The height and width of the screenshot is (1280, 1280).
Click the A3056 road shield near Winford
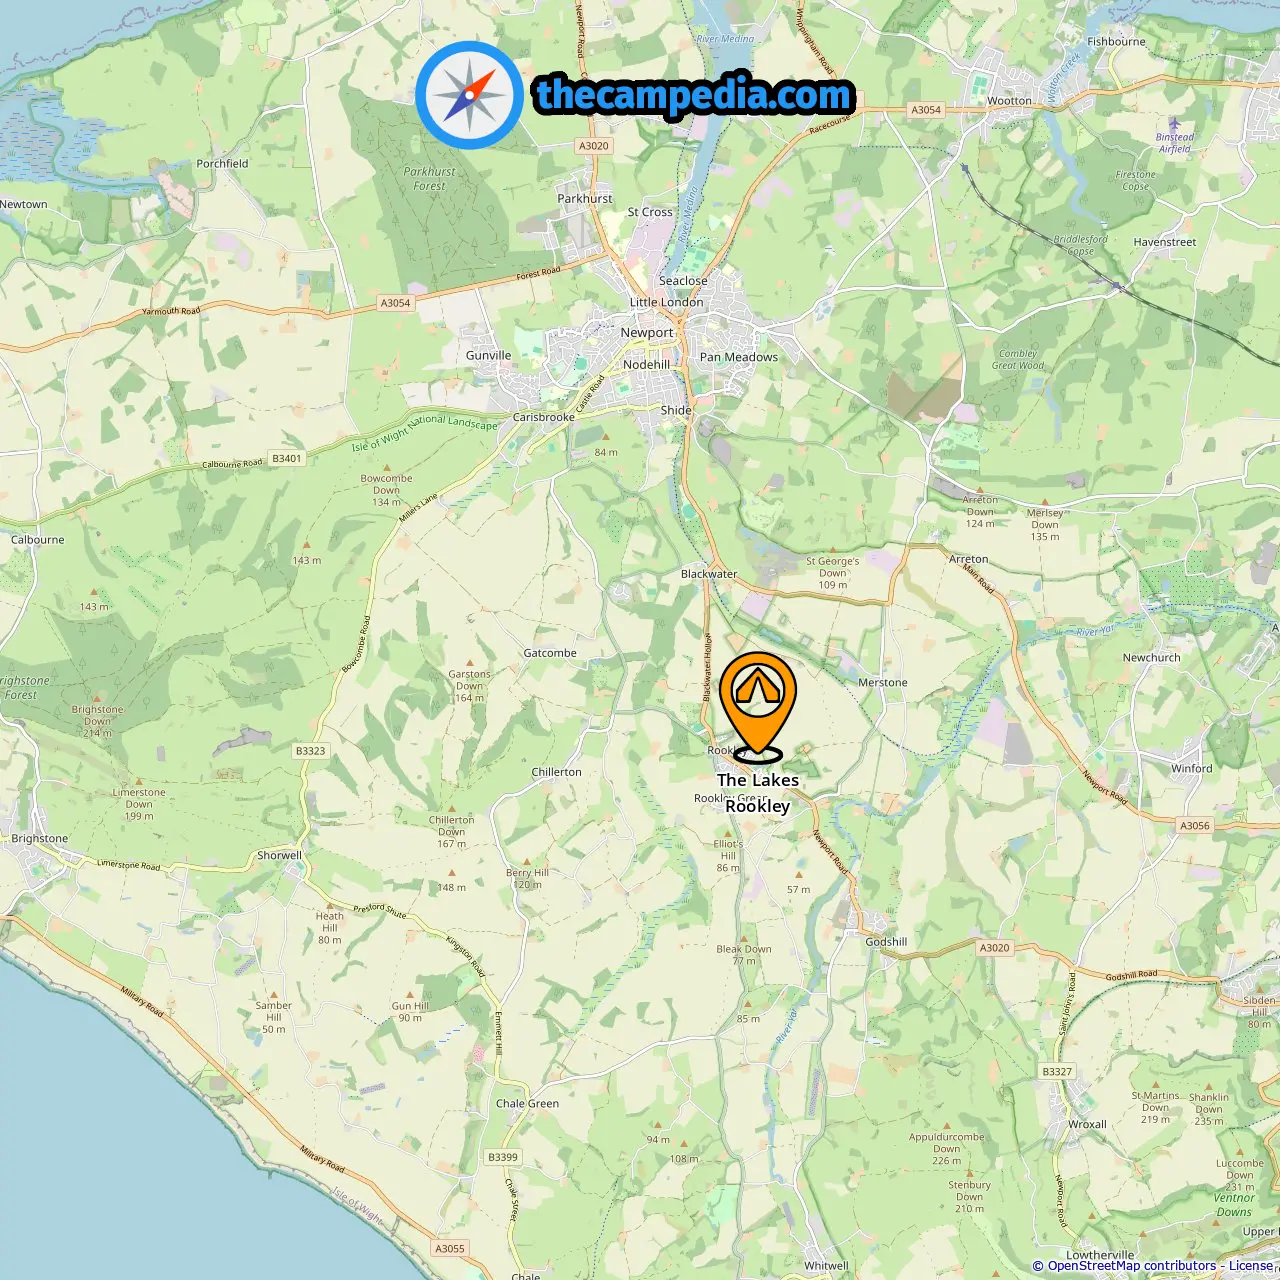[x=1195, y=826]
